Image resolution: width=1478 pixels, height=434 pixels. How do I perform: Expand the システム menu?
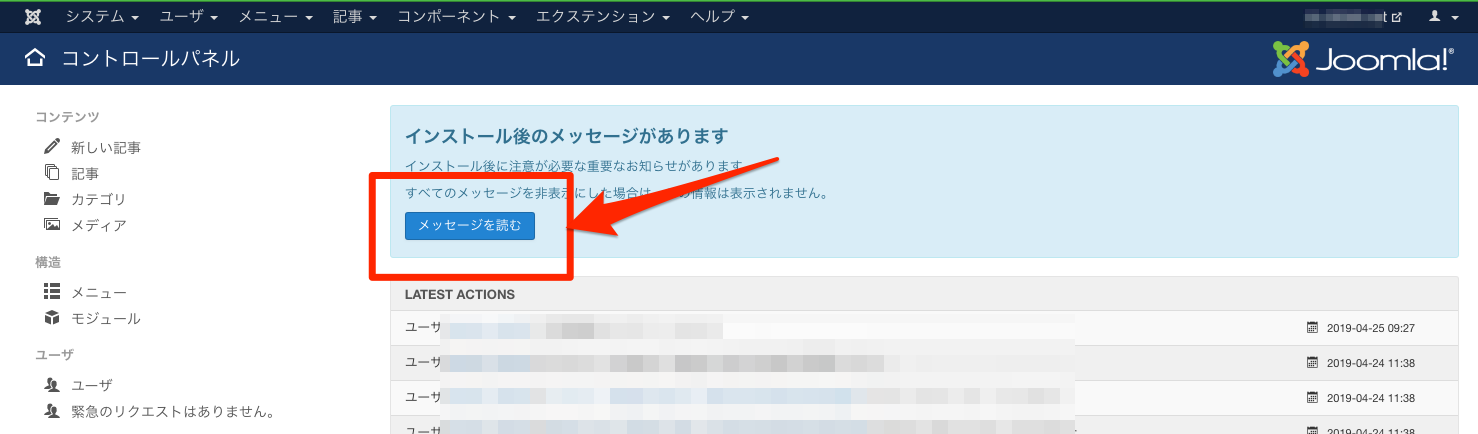pyautogui.click(x=102, y=17)
